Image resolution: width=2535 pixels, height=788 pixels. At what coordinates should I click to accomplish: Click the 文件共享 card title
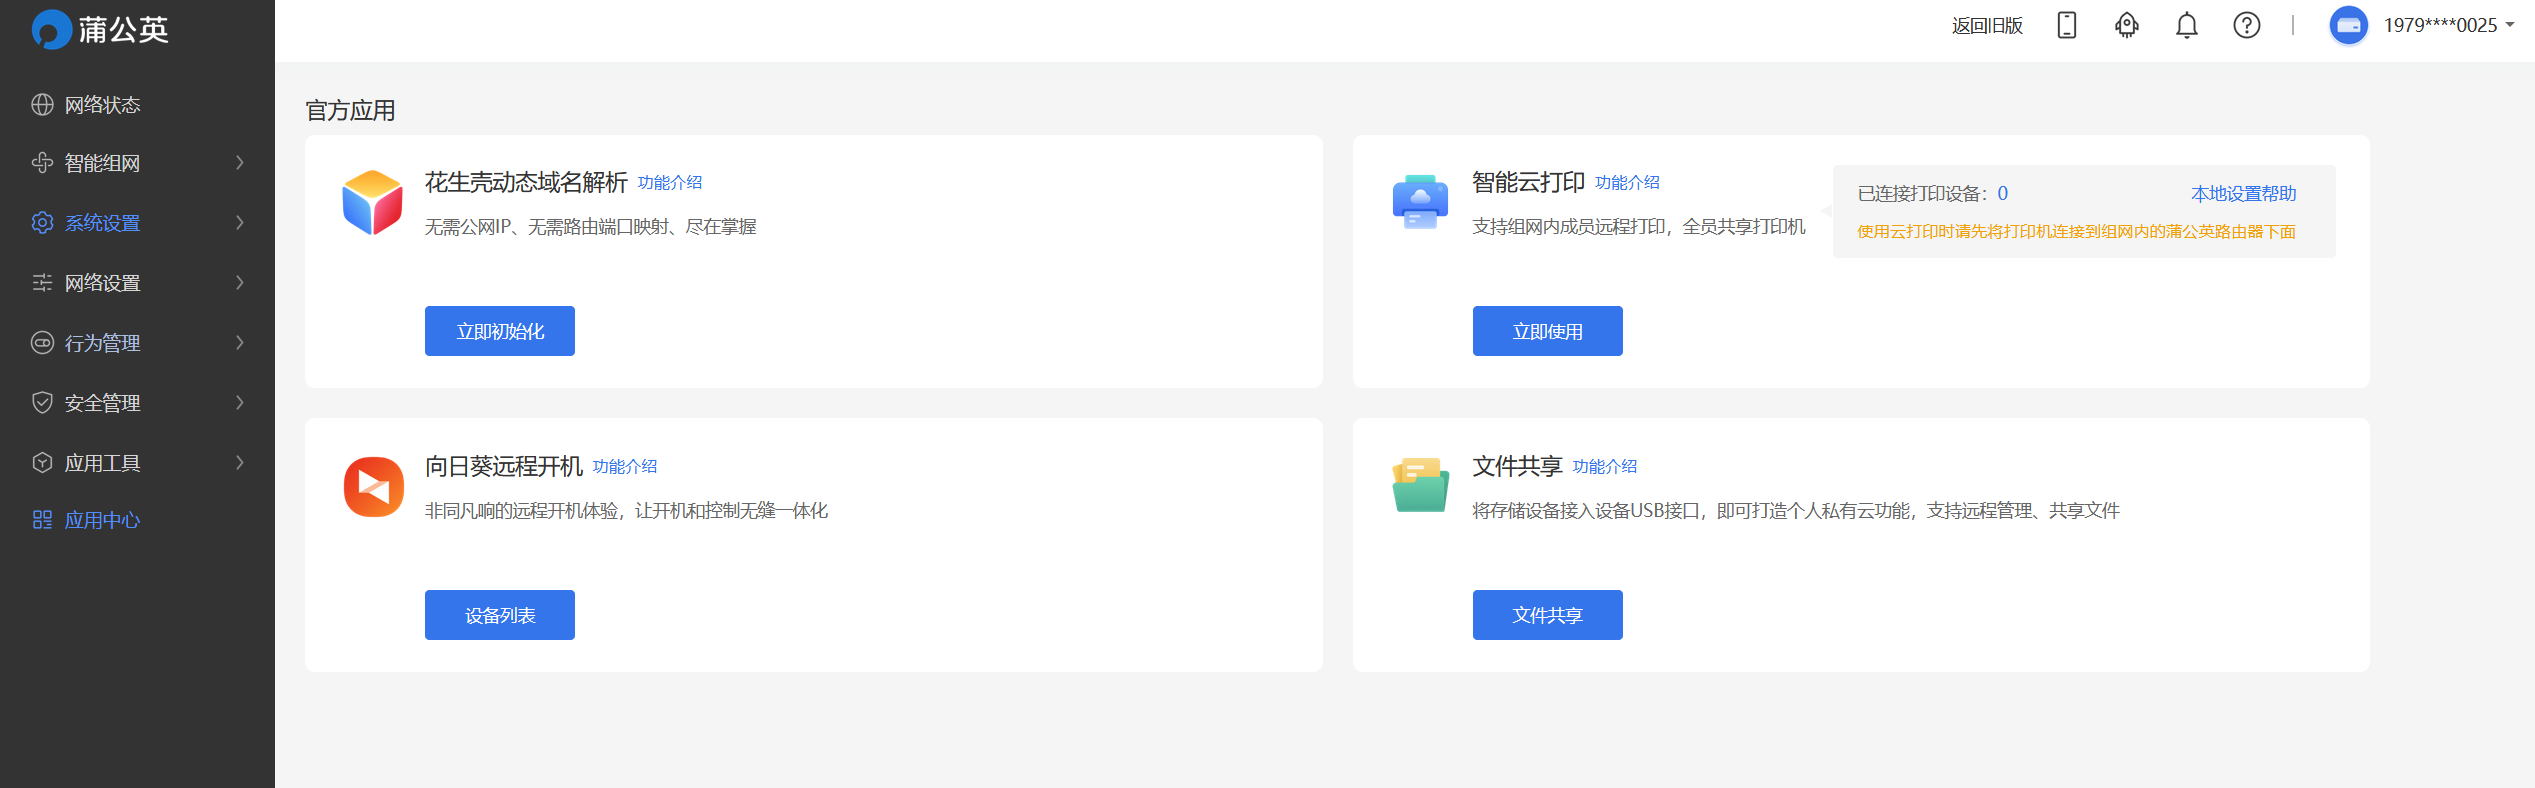point(1517,466)
